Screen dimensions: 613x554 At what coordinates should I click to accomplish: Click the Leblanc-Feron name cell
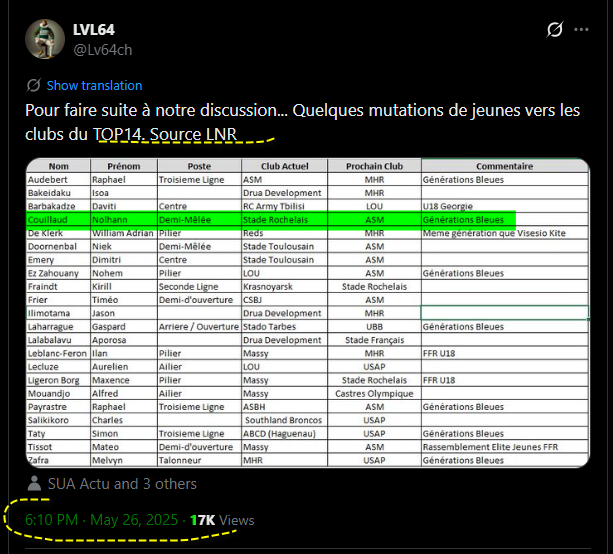pos(59,353)
